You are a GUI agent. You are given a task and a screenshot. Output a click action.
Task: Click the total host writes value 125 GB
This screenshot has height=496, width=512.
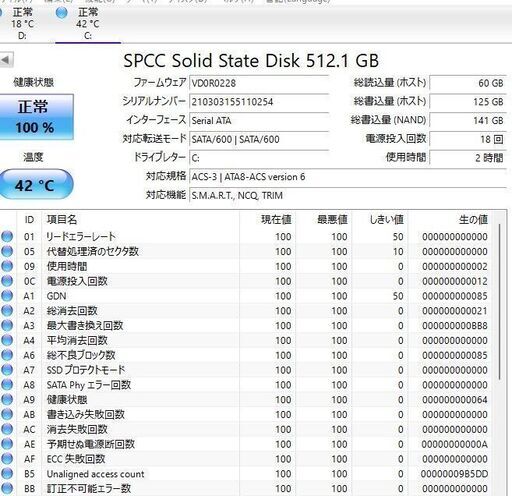(x=468, y=102)
